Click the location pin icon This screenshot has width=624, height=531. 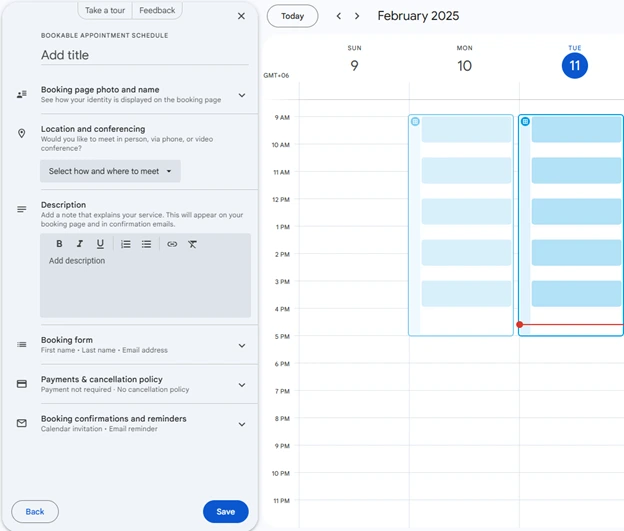point(22,133)
